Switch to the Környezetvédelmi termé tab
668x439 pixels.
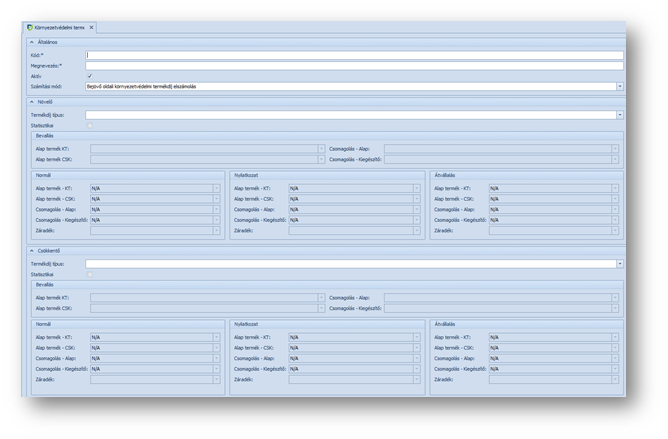pyautogui.click(x=60, y=28)
